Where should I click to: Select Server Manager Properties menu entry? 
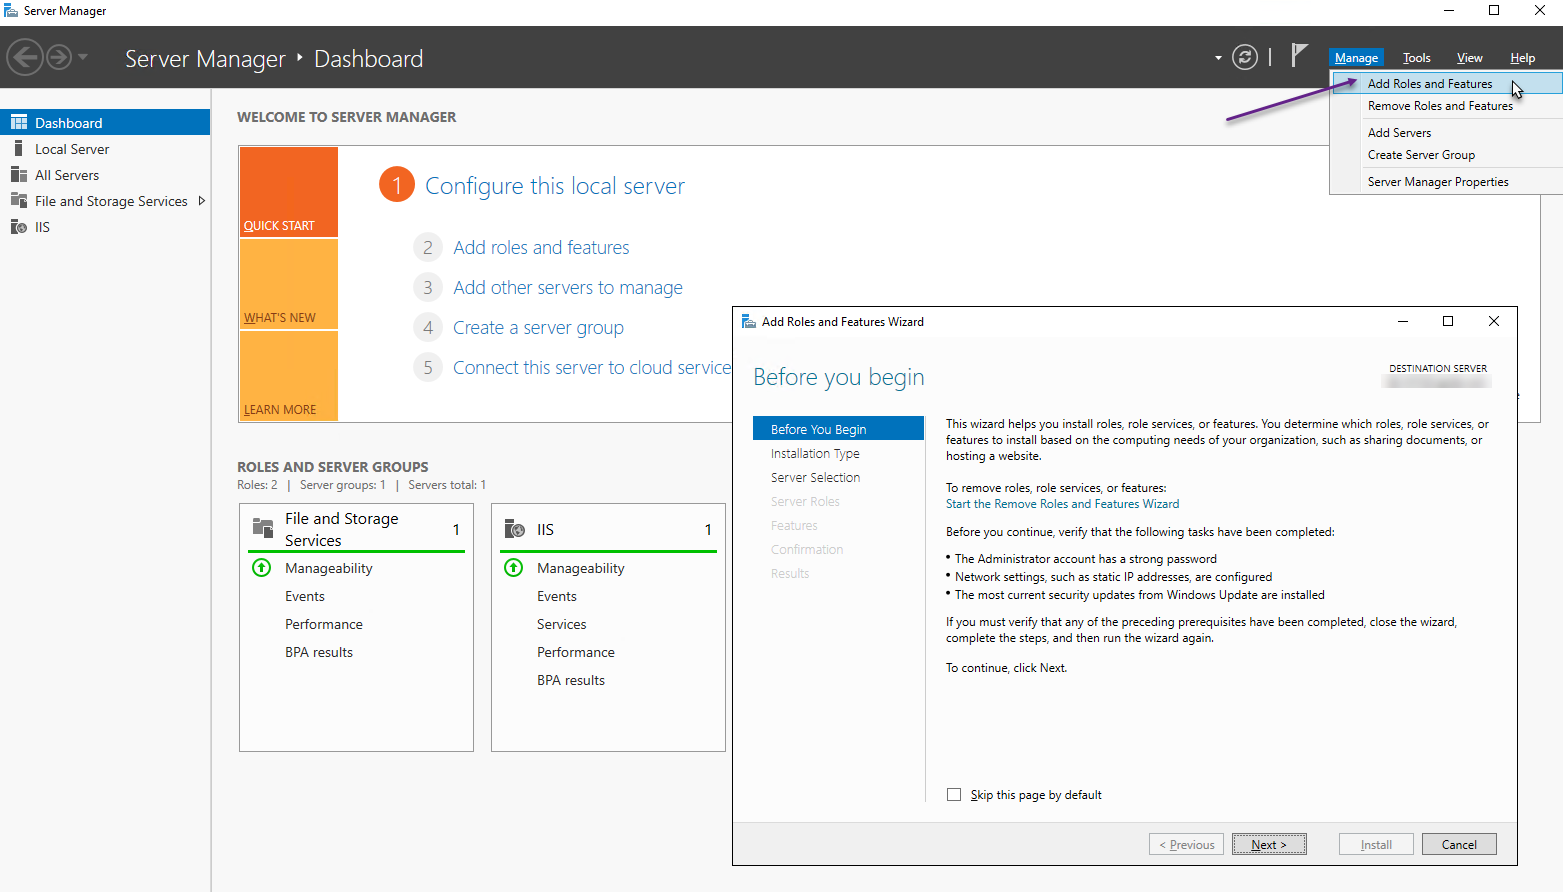point(1446,182)
